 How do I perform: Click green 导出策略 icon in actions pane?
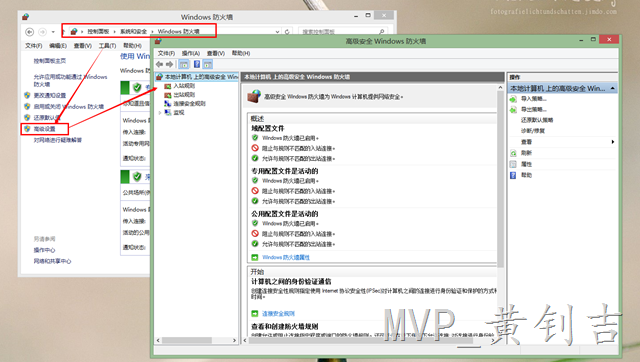tap(513, 109)
